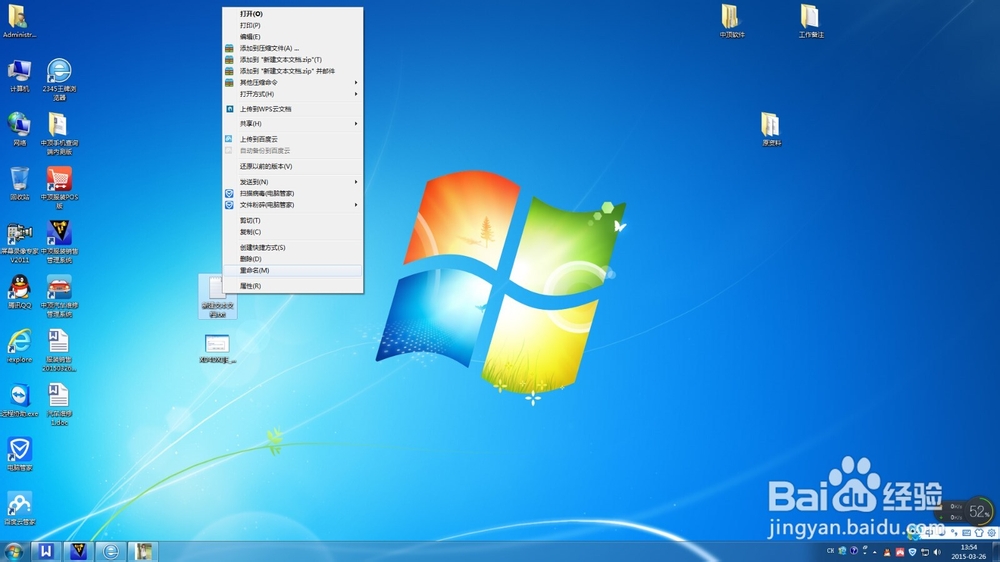
Task: Select the 工作备注 folder on desktop
Action: click(811, 21)
